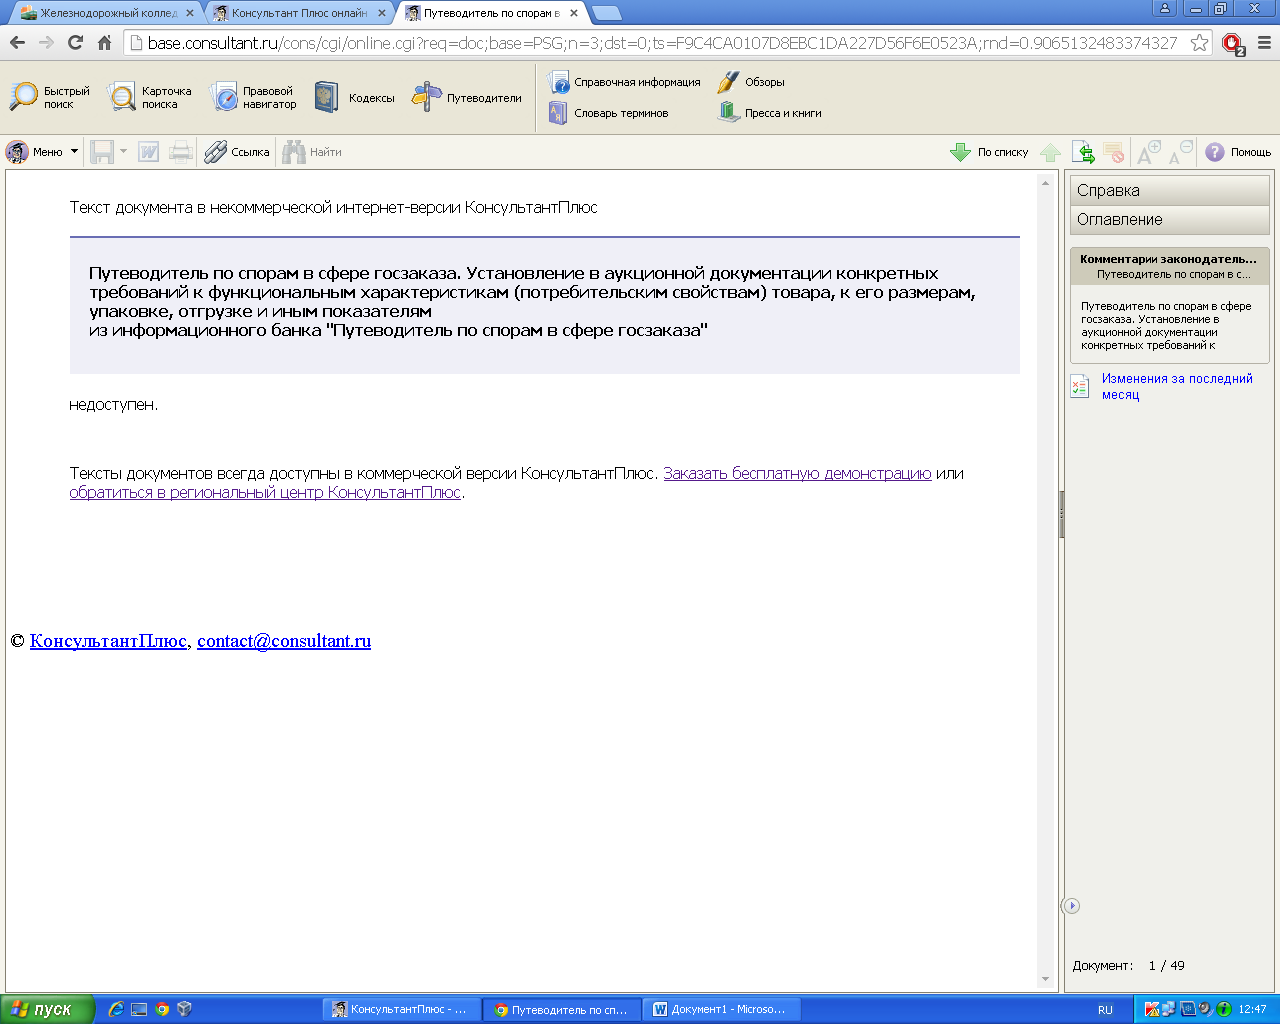1280x1024 pixels.
Task: Click the save diskette icon
Action: pos(102,152)
